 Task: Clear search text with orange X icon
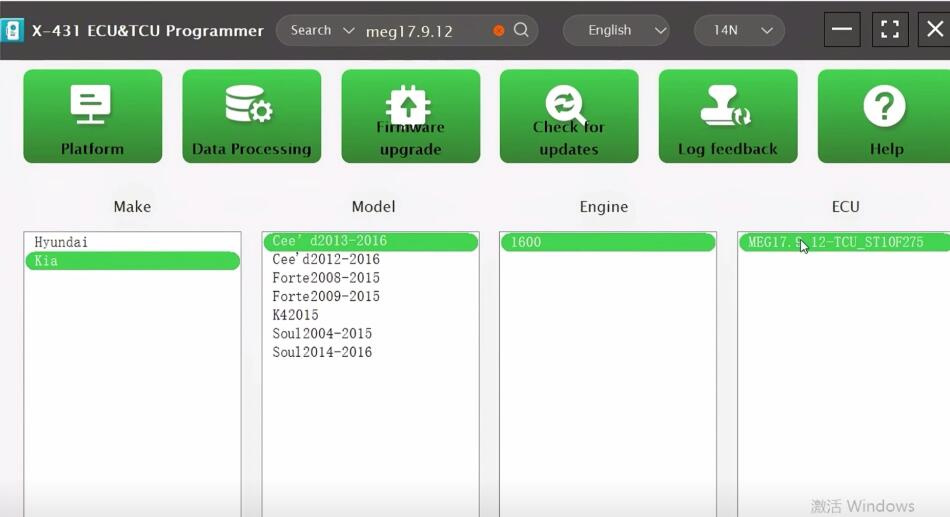pyautogui.click(x=499, y=31)
